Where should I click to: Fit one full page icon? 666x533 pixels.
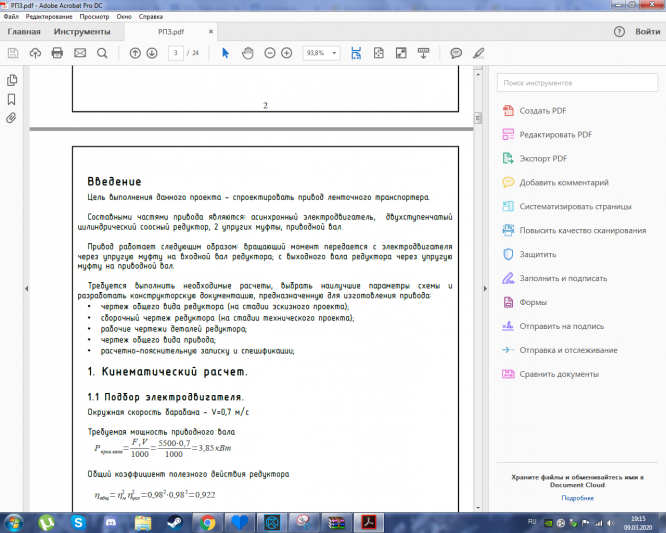coord(378,53)
